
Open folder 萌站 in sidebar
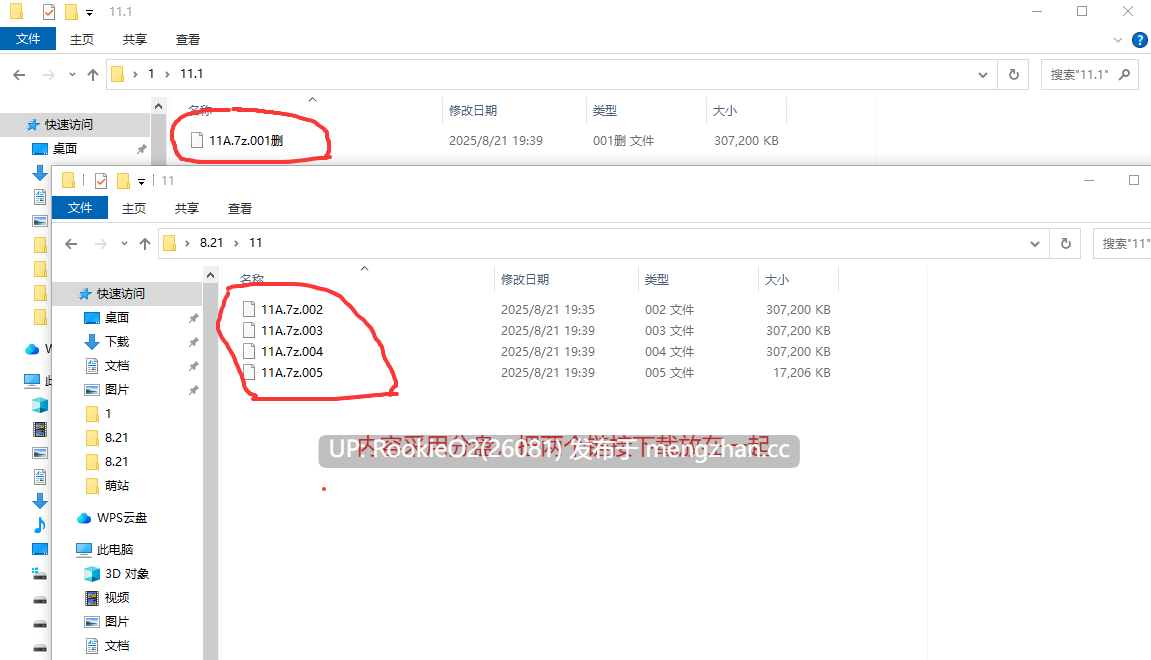117,485
